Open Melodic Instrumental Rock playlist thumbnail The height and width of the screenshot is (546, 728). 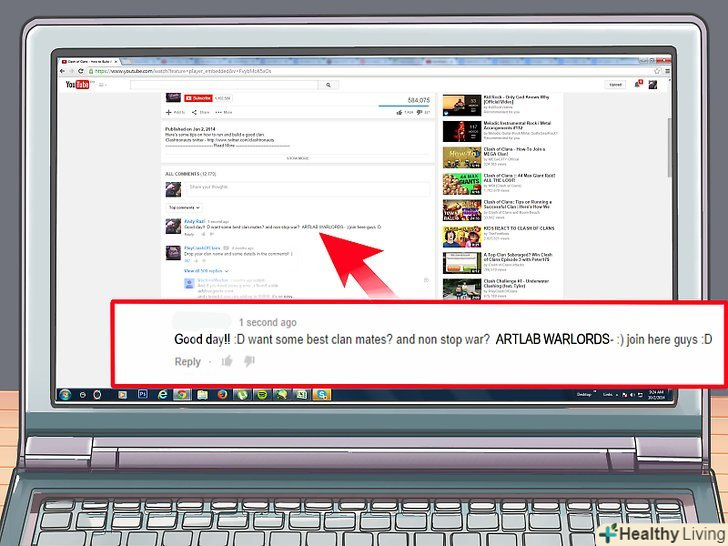(x=462, y=131)
